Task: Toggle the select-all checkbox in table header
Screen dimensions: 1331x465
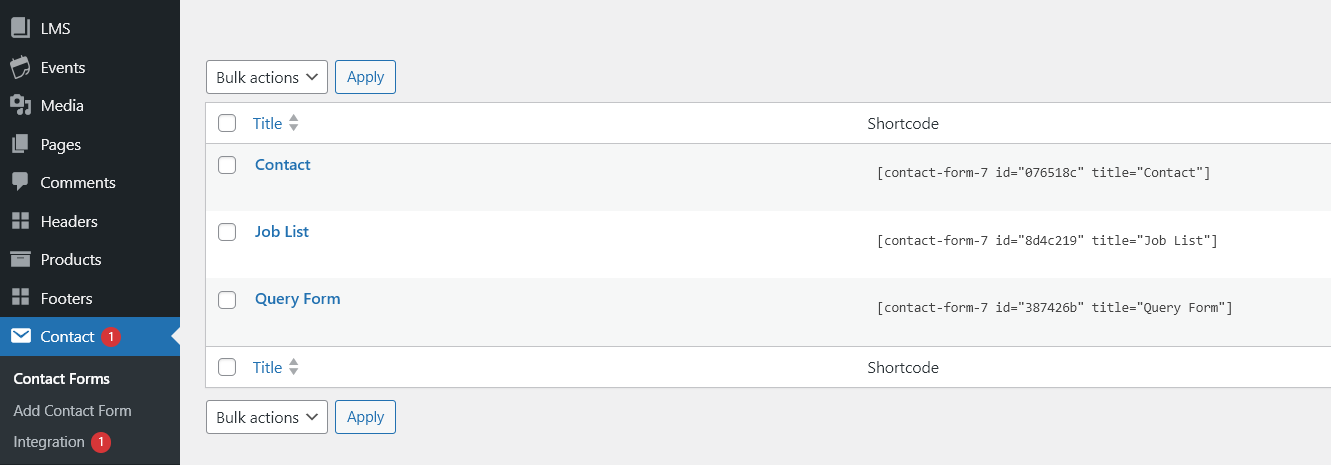Action: tap(227, 123)
